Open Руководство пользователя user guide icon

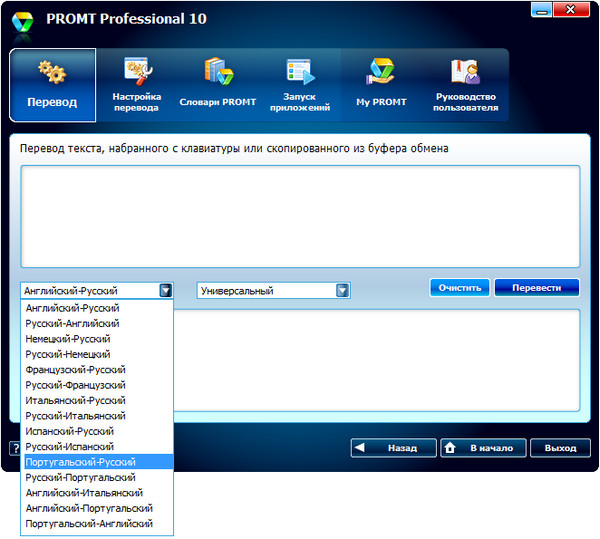(x=466, y=84)
